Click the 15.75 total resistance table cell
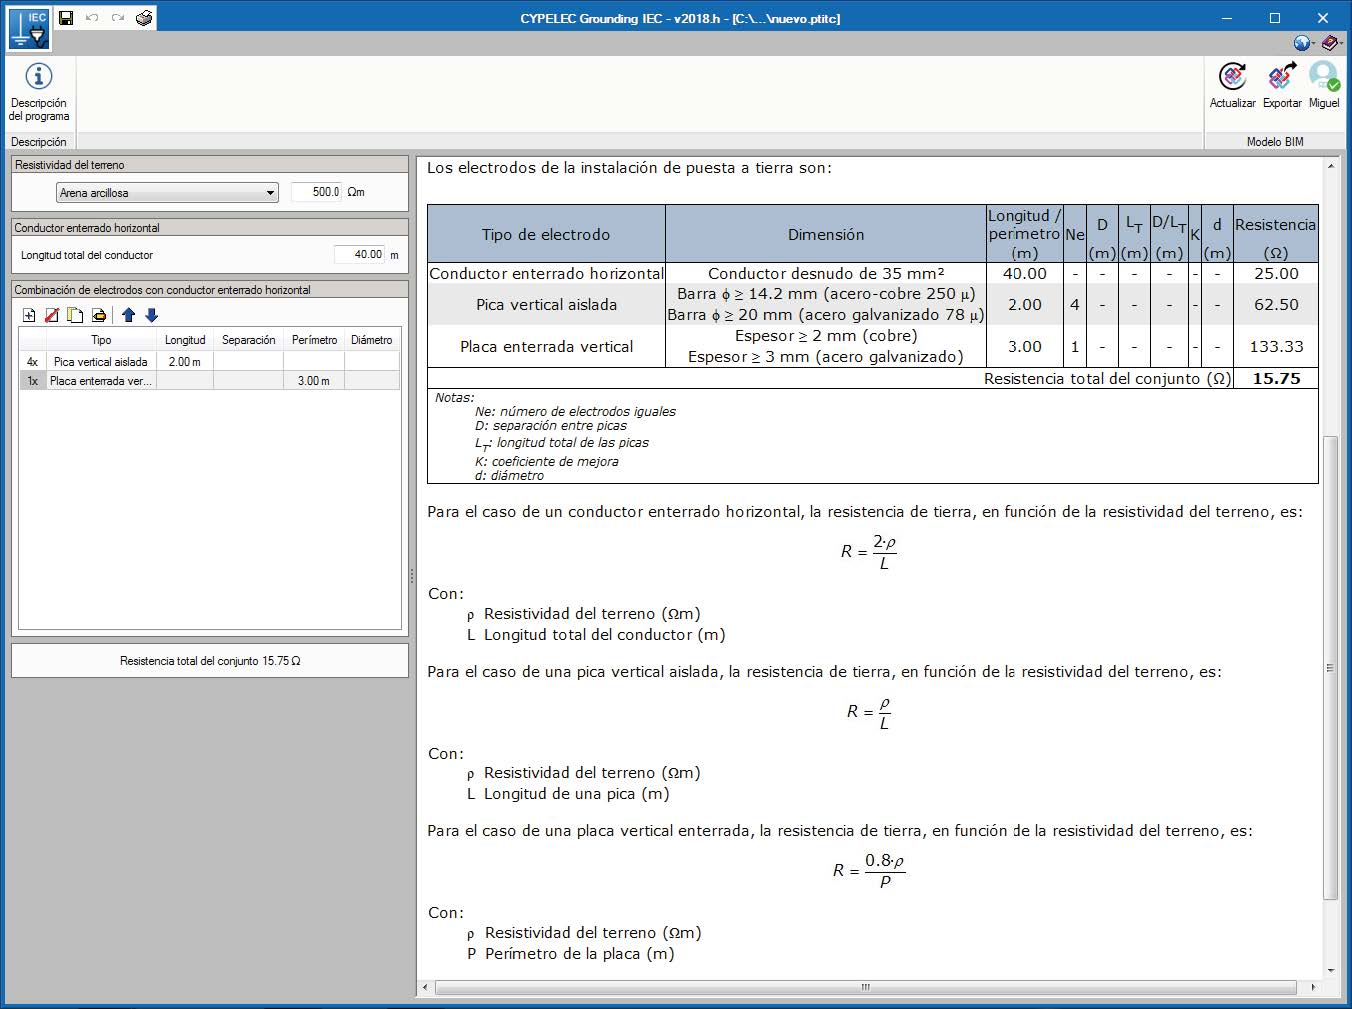 click(1276, 379)
